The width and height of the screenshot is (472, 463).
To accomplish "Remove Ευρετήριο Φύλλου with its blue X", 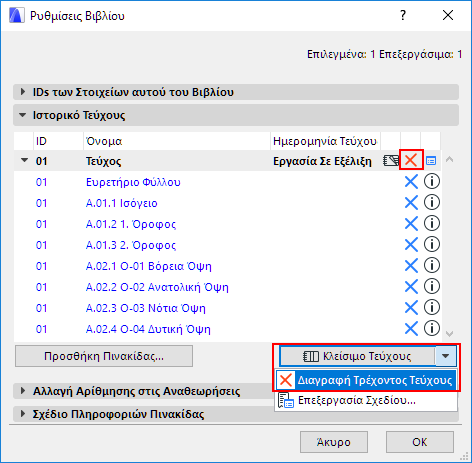I will coord(411,182).
